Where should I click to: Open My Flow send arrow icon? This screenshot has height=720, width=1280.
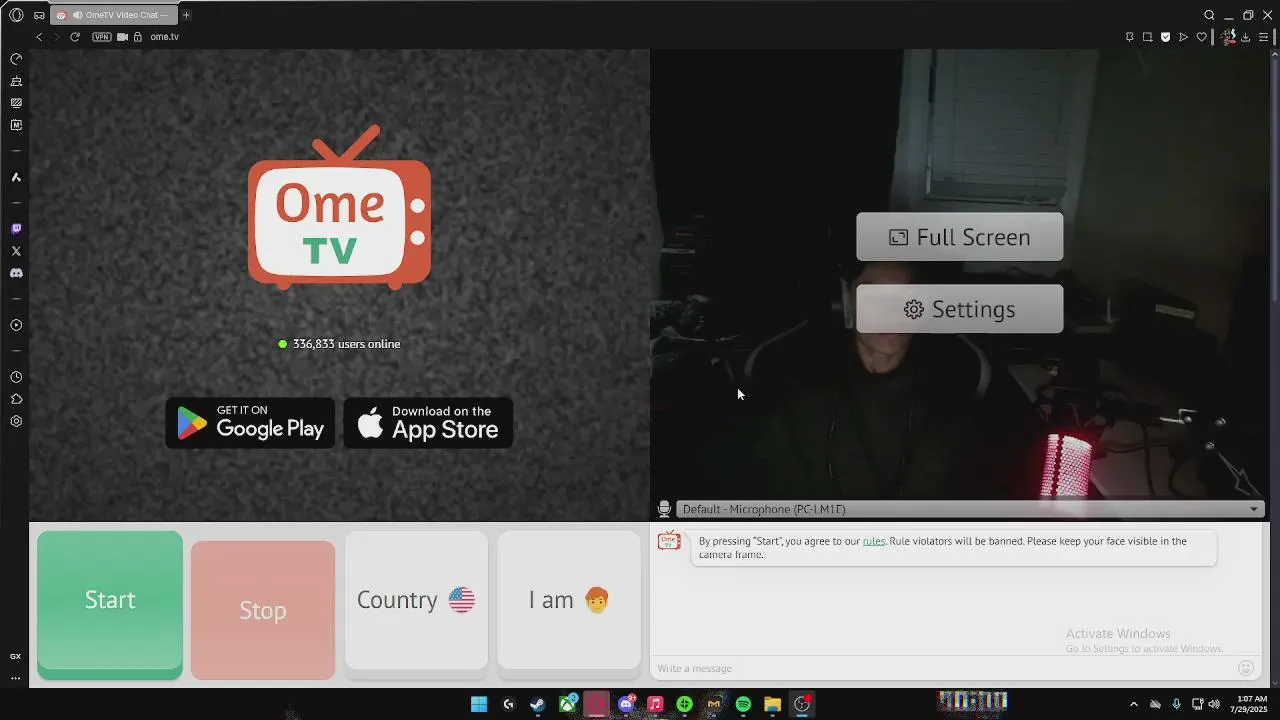1183,37
